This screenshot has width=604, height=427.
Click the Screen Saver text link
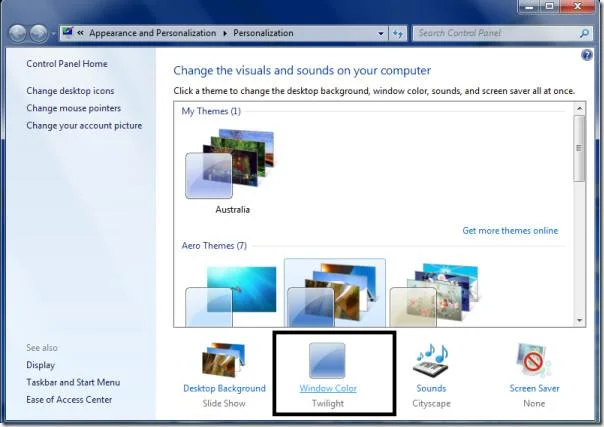(534, 388)
